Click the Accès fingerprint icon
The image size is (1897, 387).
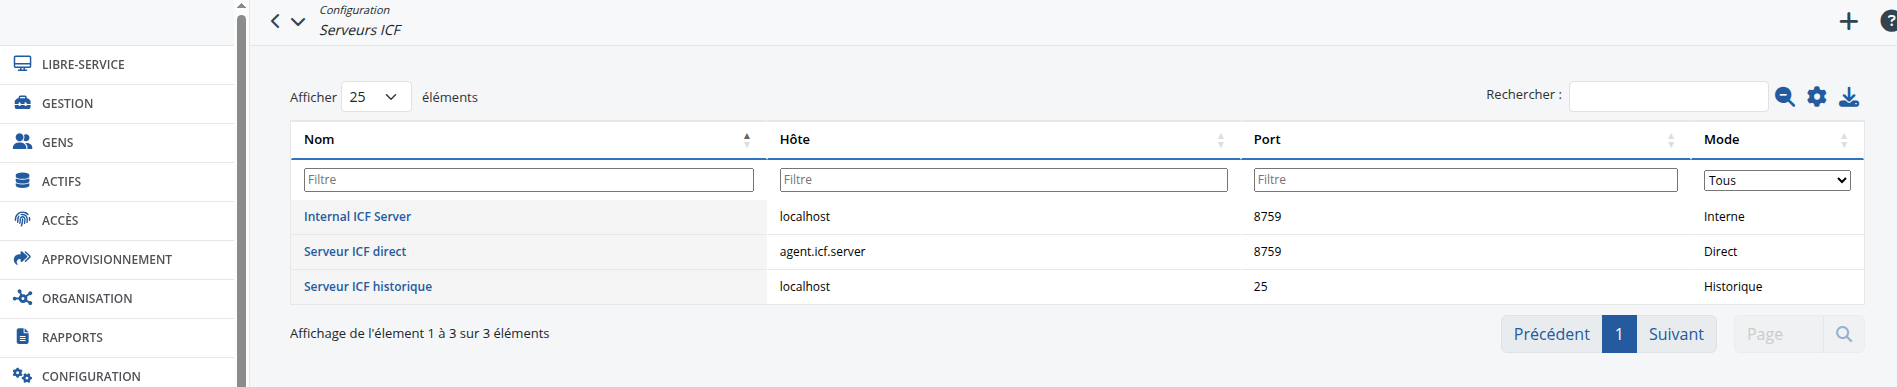22,219
